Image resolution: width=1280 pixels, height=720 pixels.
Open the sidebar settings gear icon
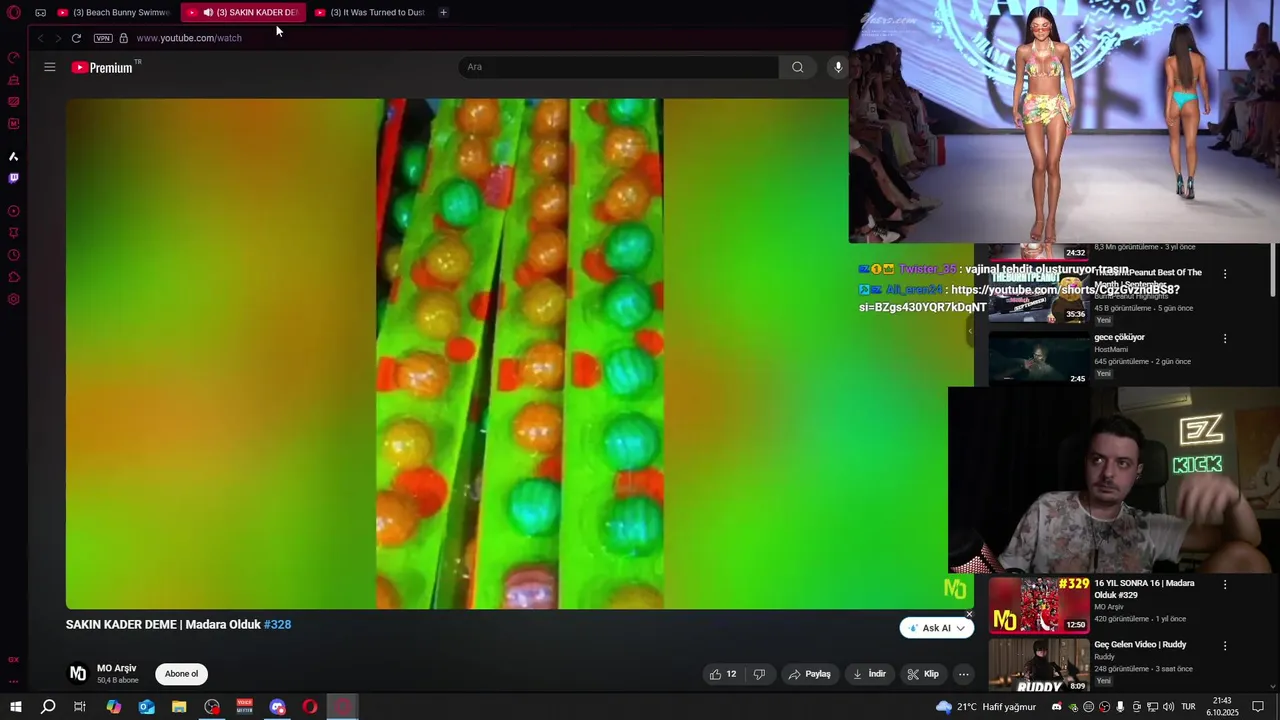(14, 299)
